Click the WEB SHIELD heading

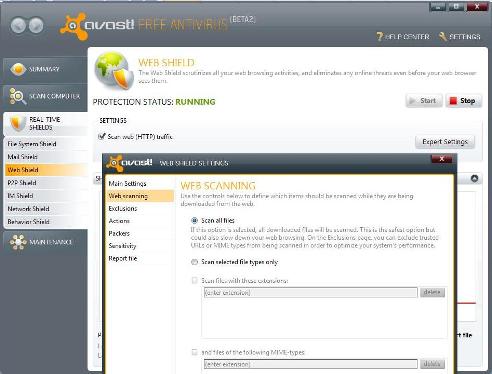coord(166,63)
